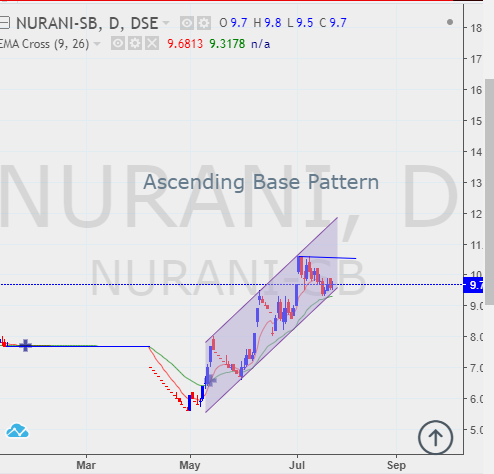Image resolution: width=494 pixels, height=474 pixels.
Task: Open settings gear for NURANI-SB symbol
Action: pyautogui.click(x=204, y=23)
